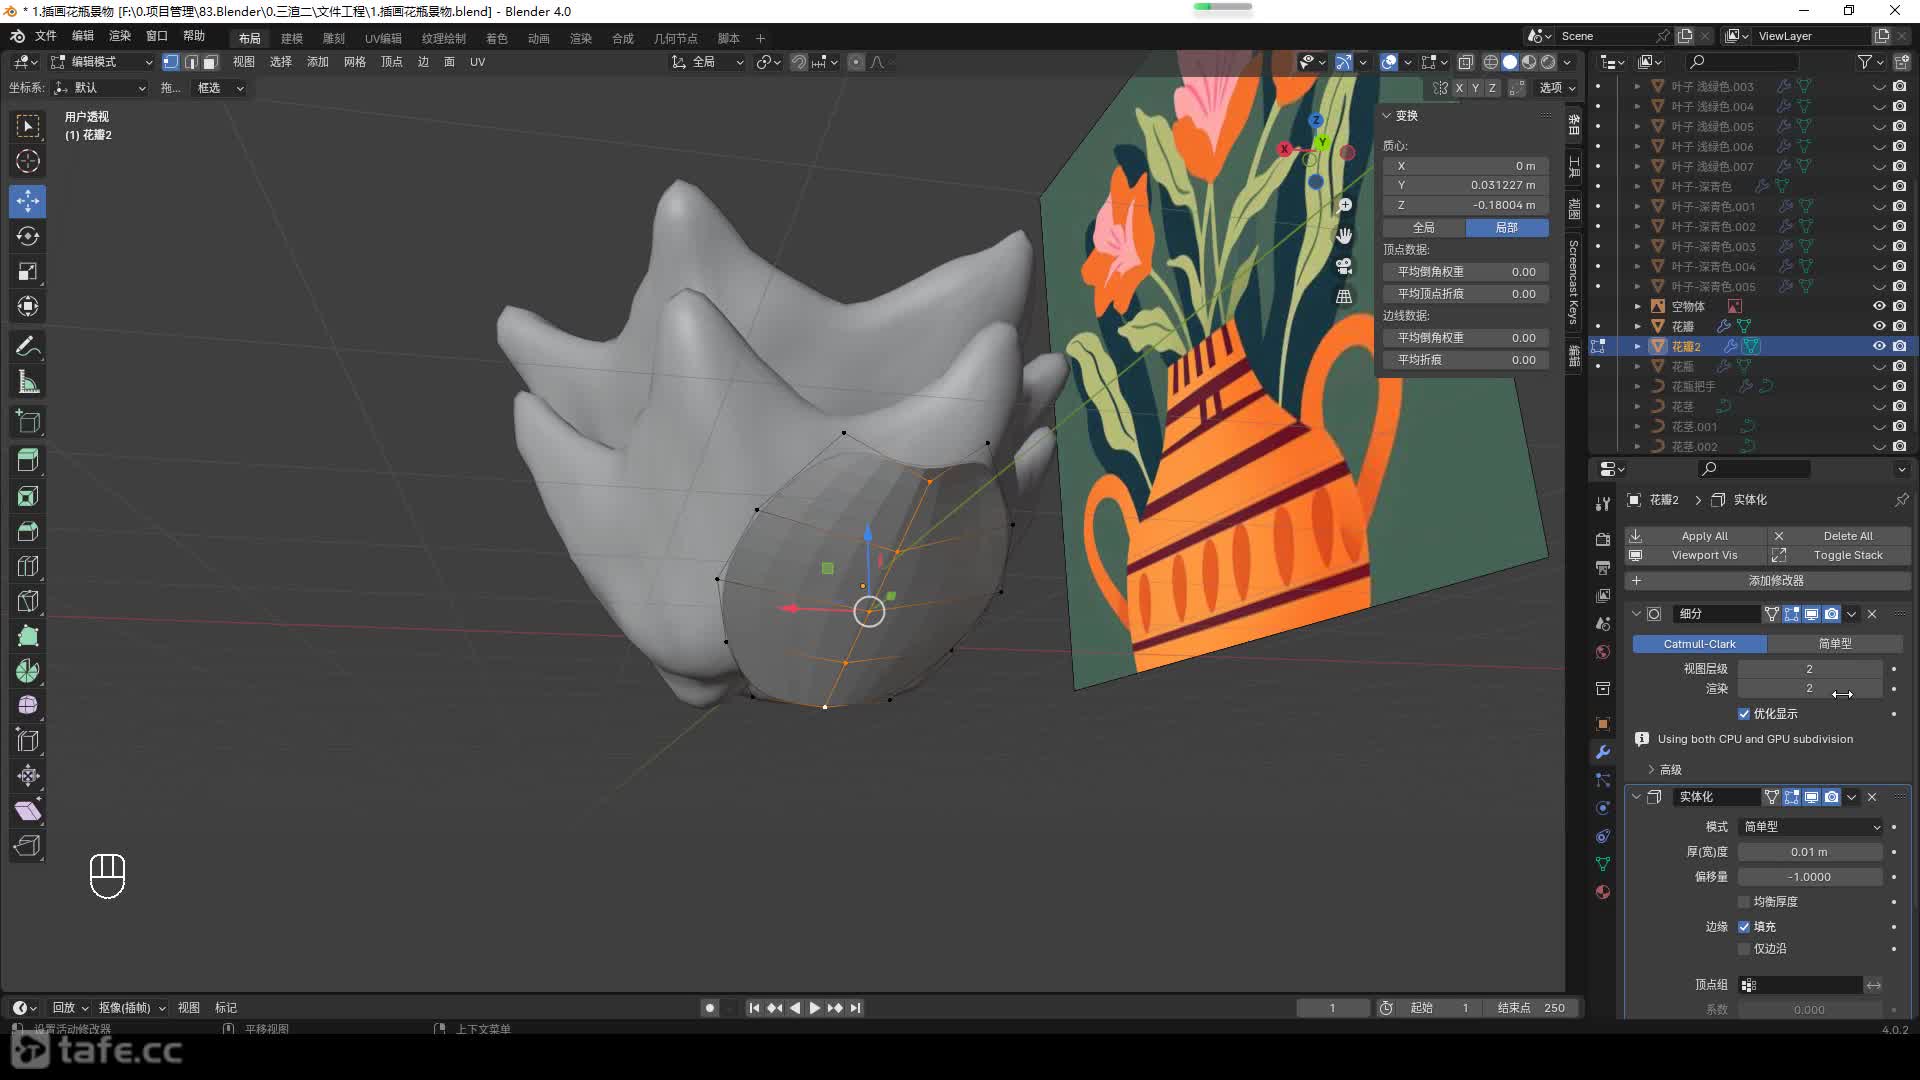This screenshot has width=1920, height=1080.
Task: Select the Move tool in the toolbar
Action: tap(28, 201)
